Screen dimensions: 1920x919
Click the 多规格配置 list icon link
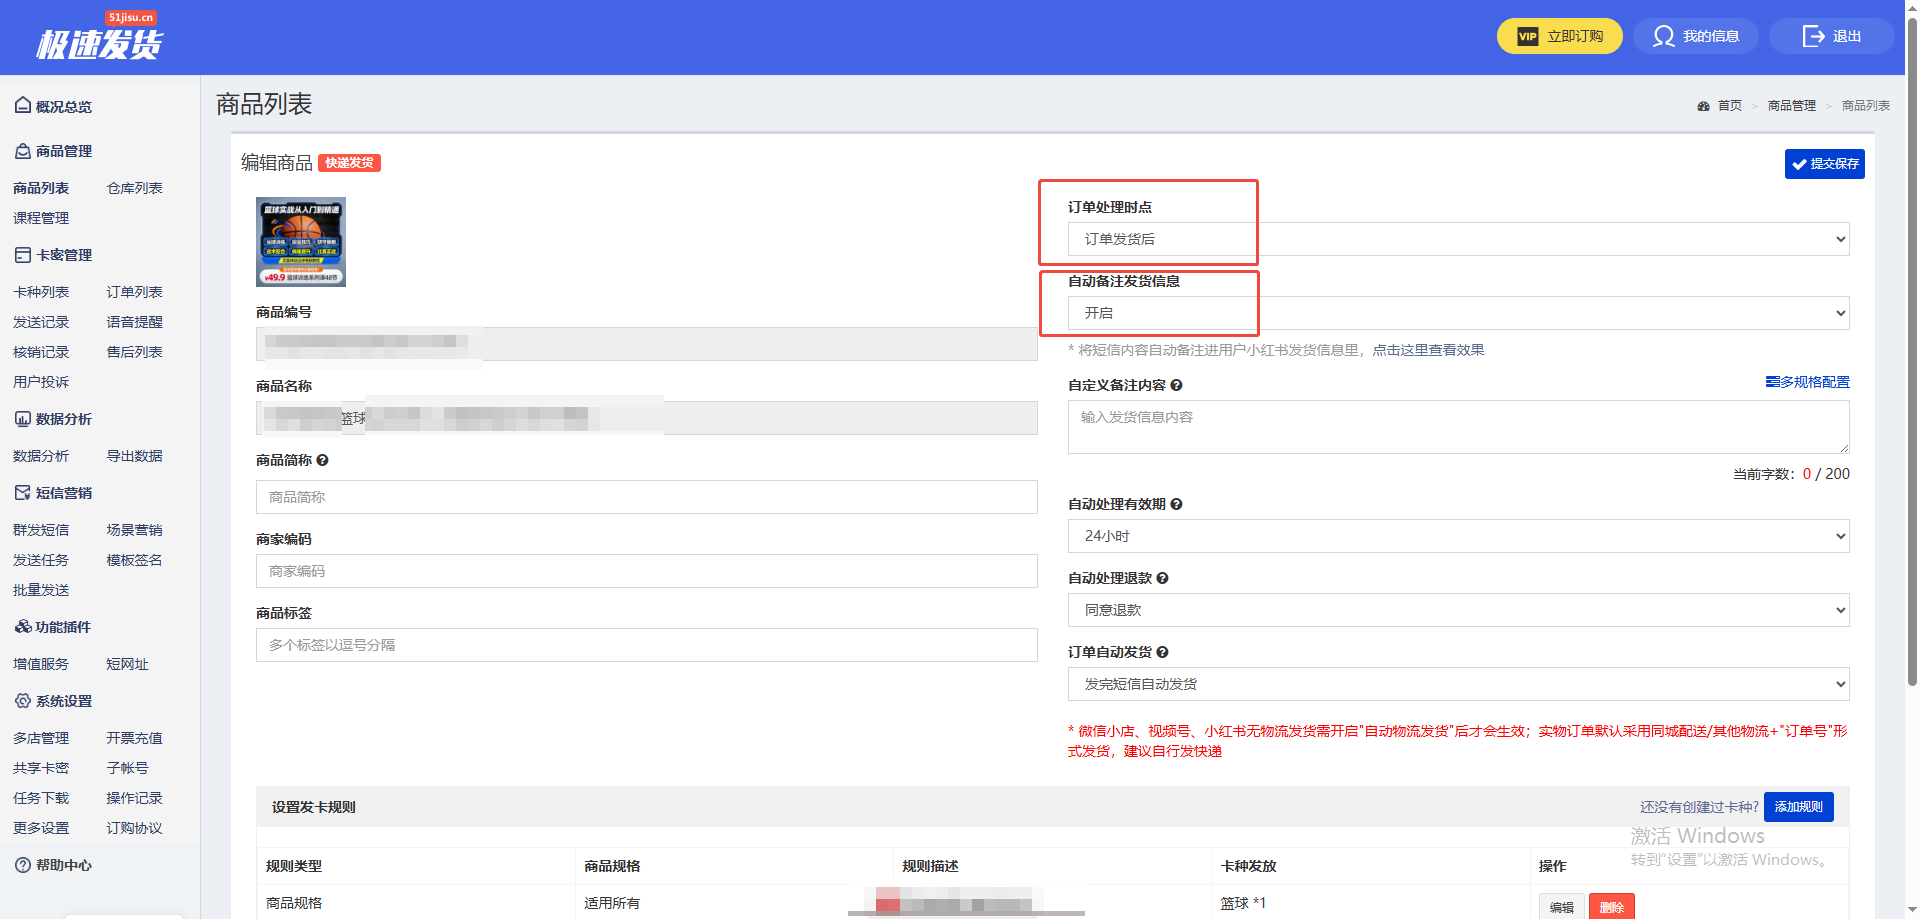pos(1807,382)
